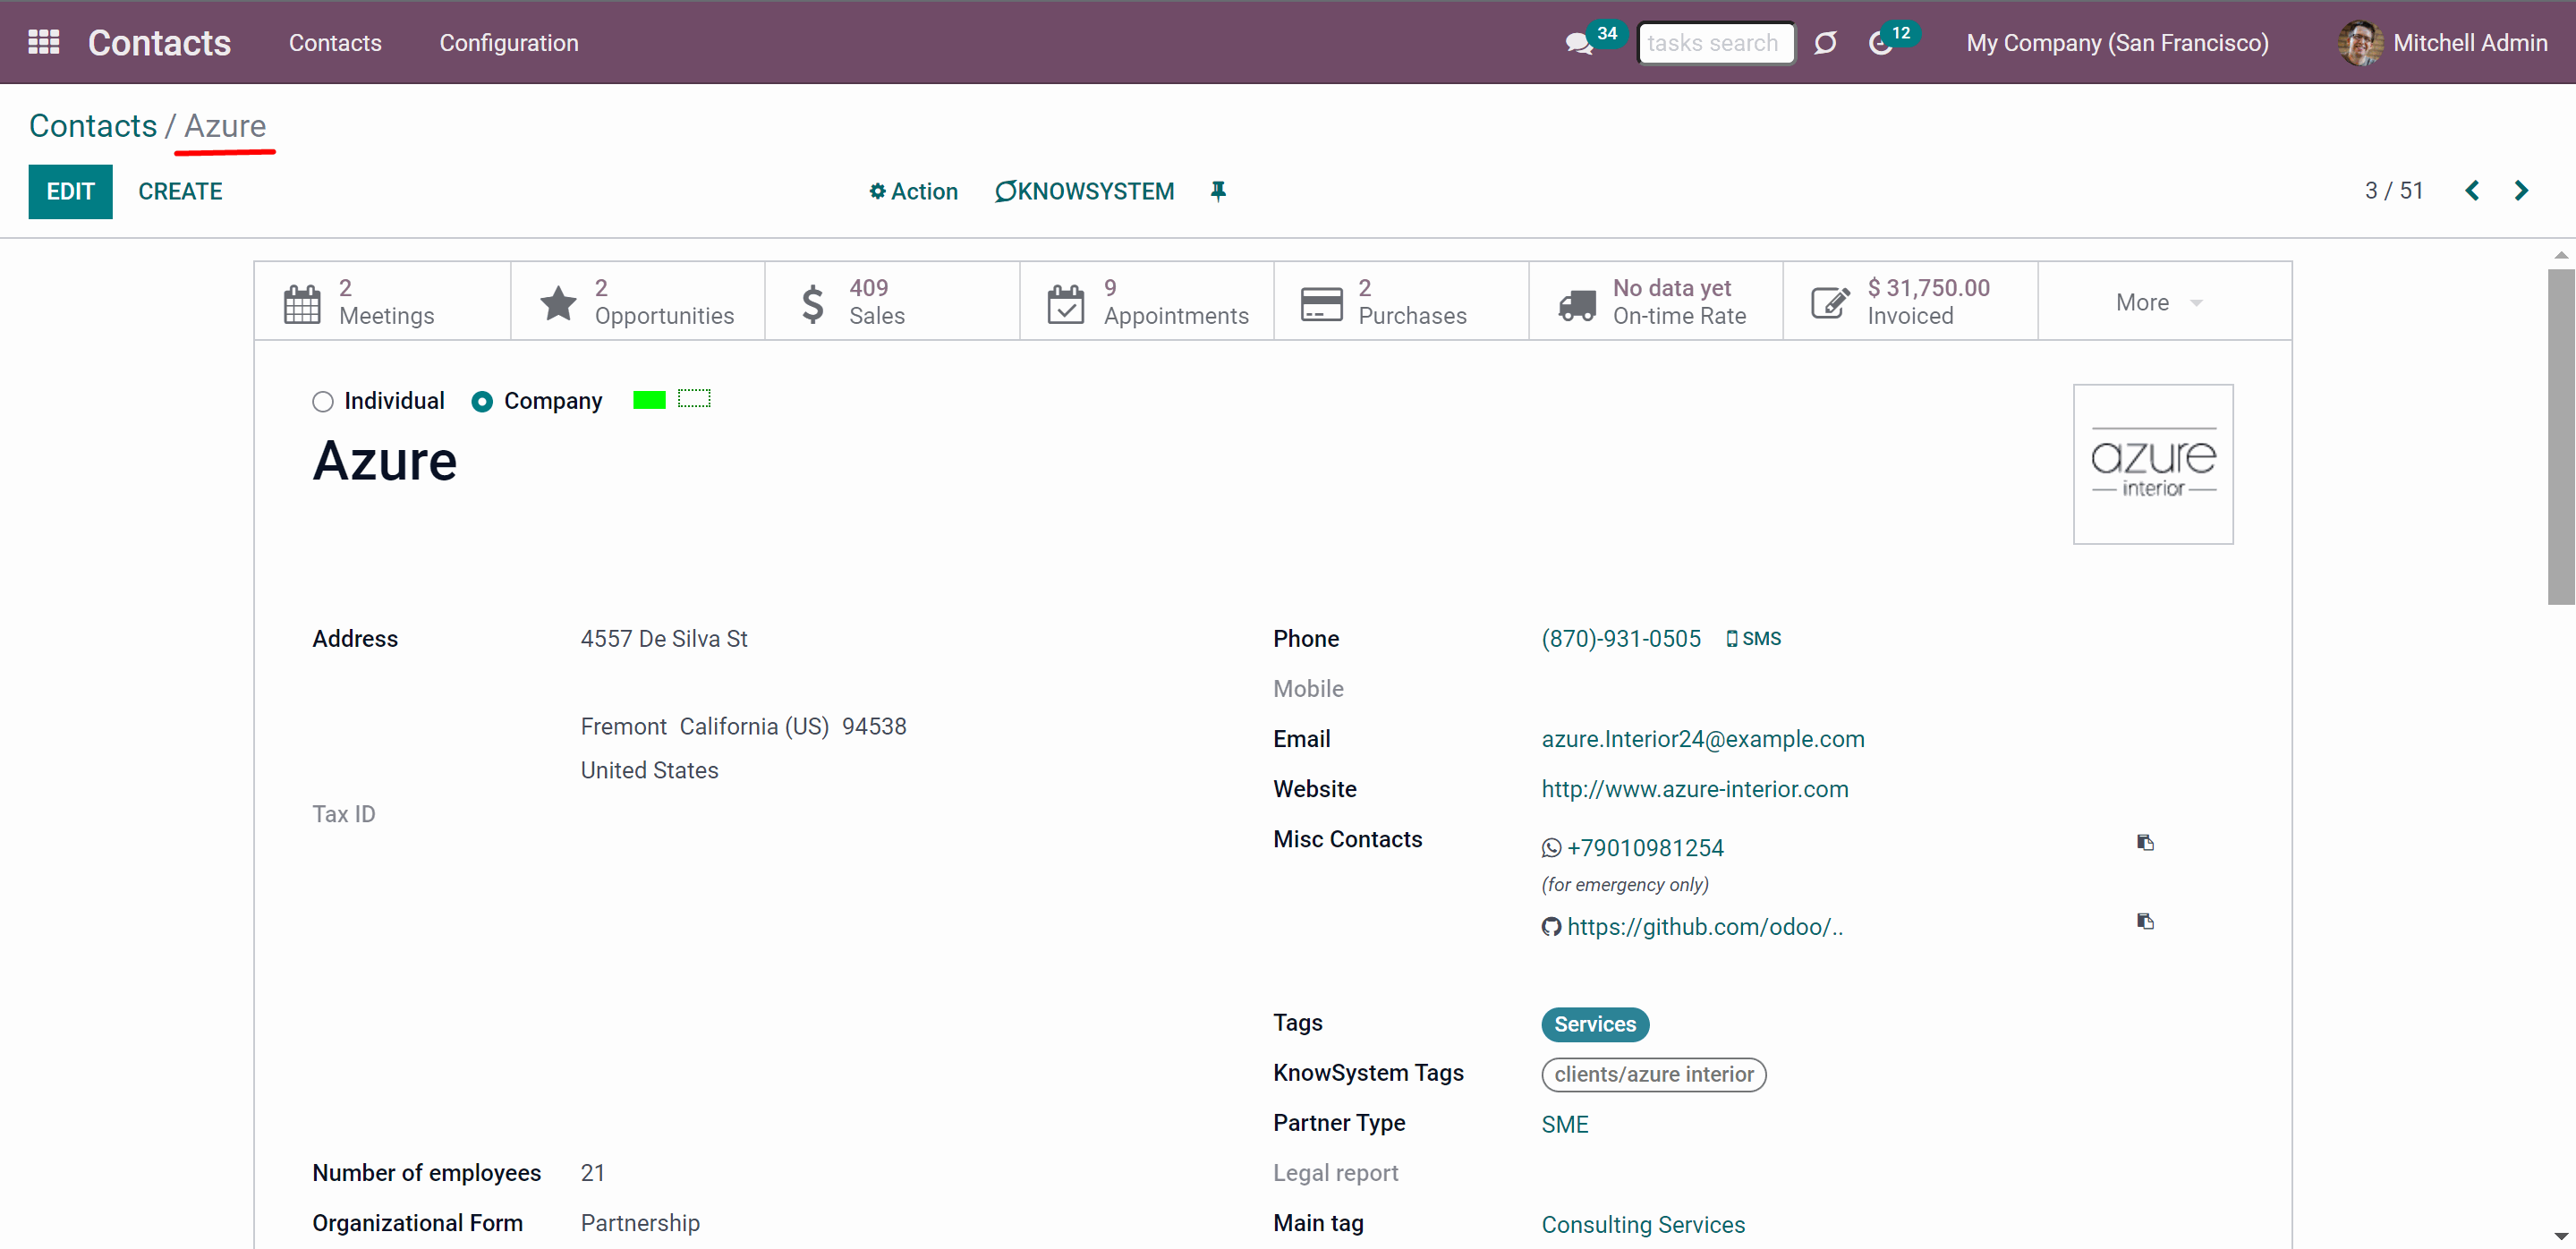Click the zip code 94538

pyautogui.click(x=874, y=727)
